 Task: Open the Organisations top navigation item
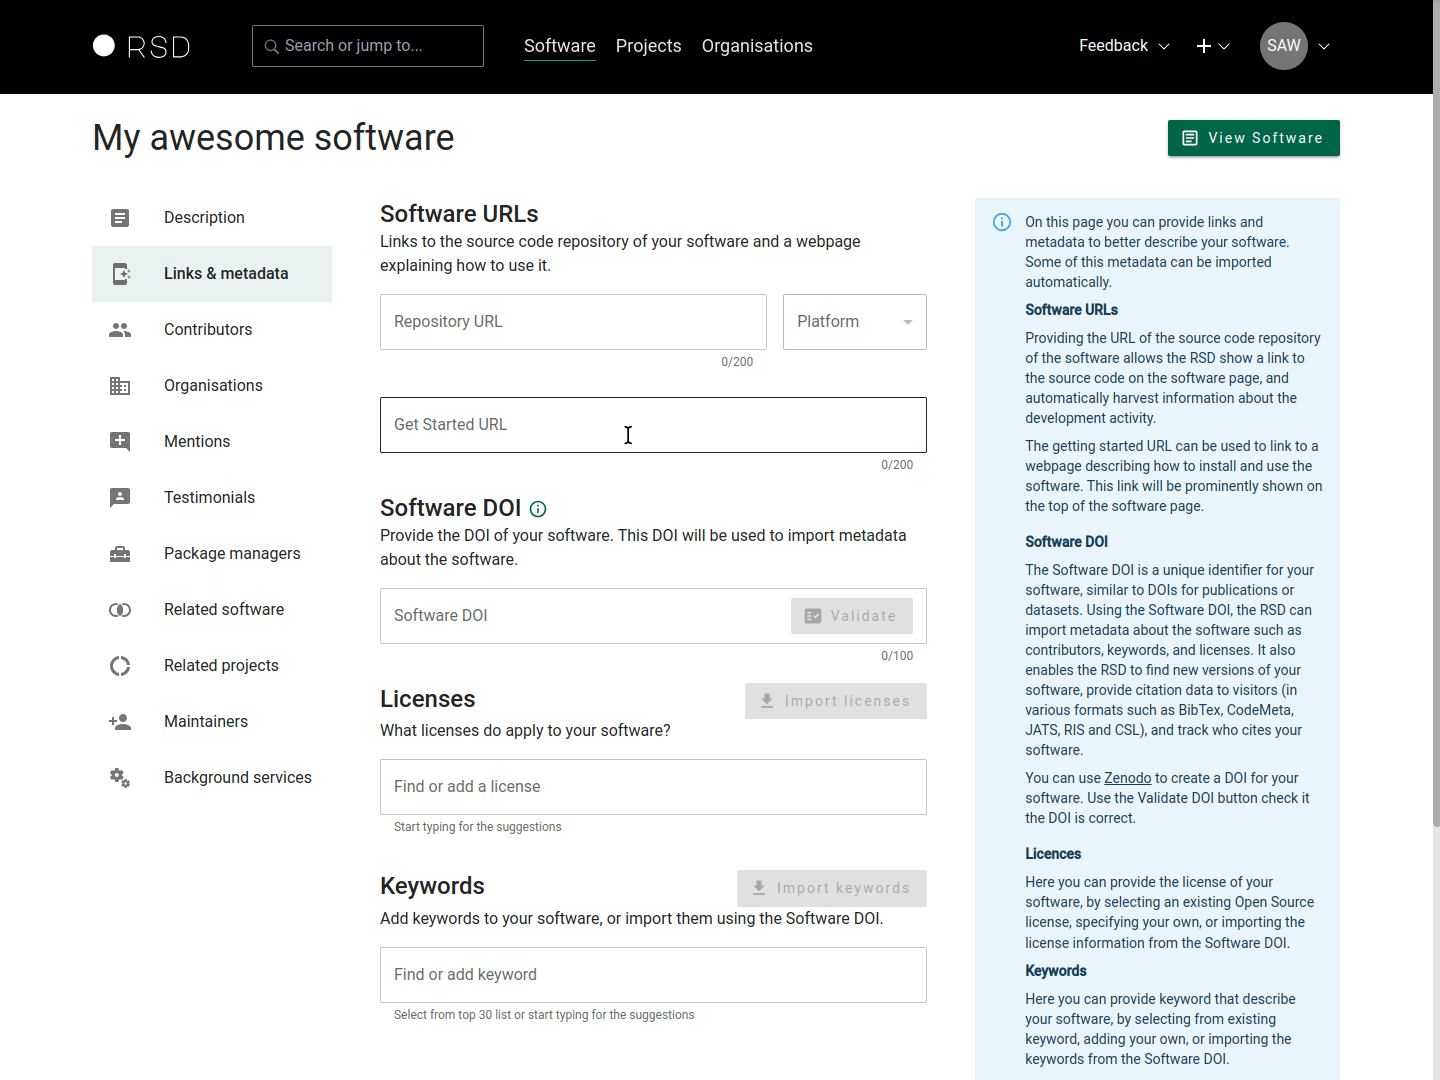(x=757, y=46)
